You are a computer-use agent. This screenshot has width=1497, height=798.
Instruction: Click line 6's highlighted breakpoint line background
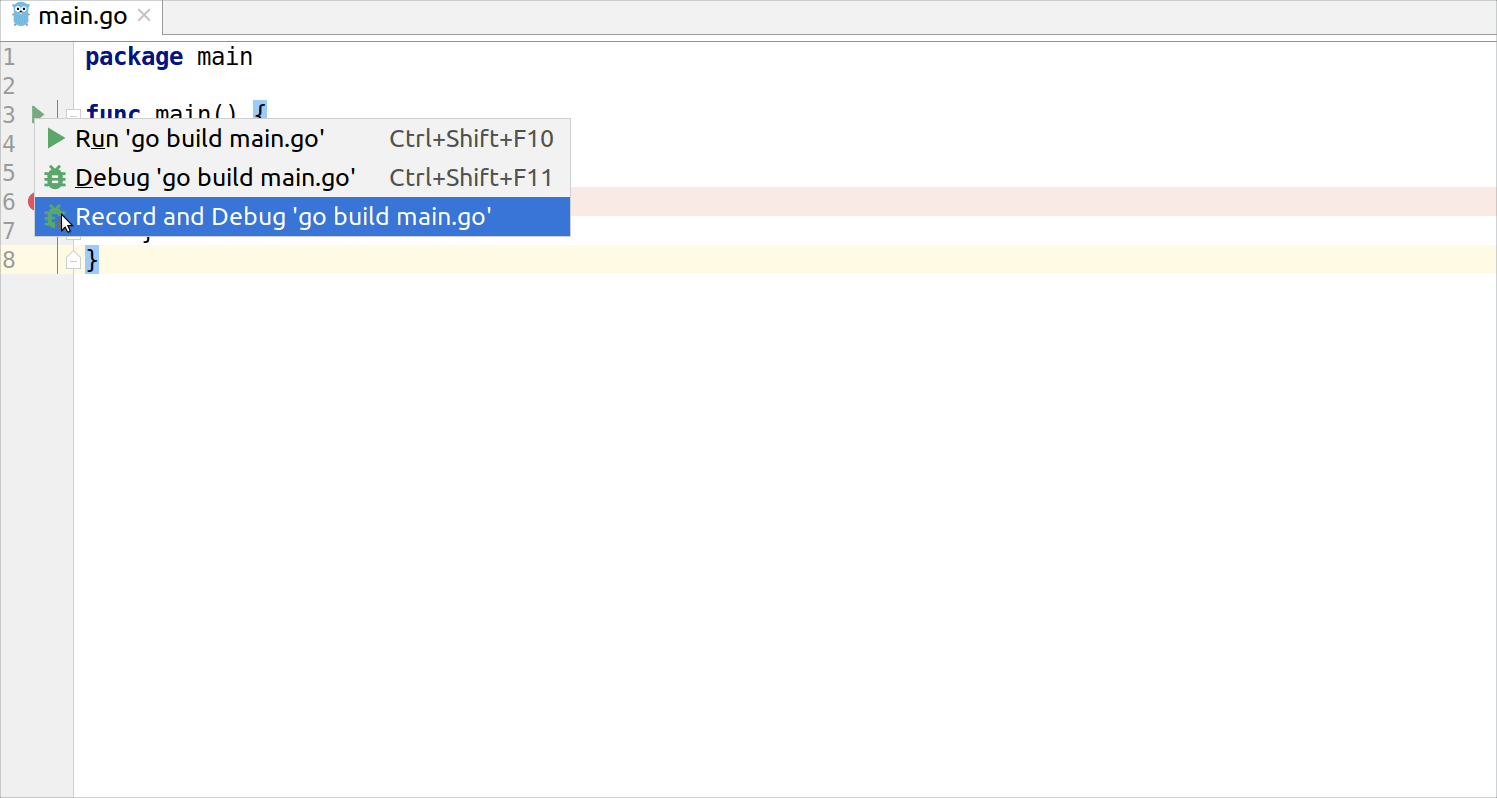click(900, 201)
